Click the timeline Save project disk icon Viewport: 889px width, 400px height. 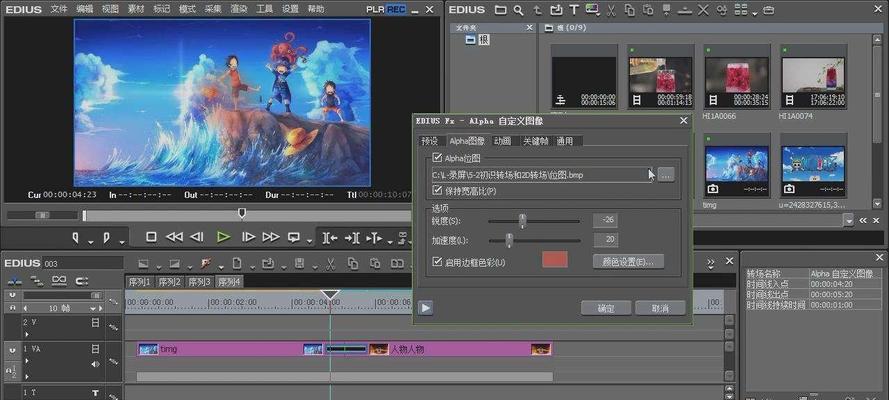(299, 263)
